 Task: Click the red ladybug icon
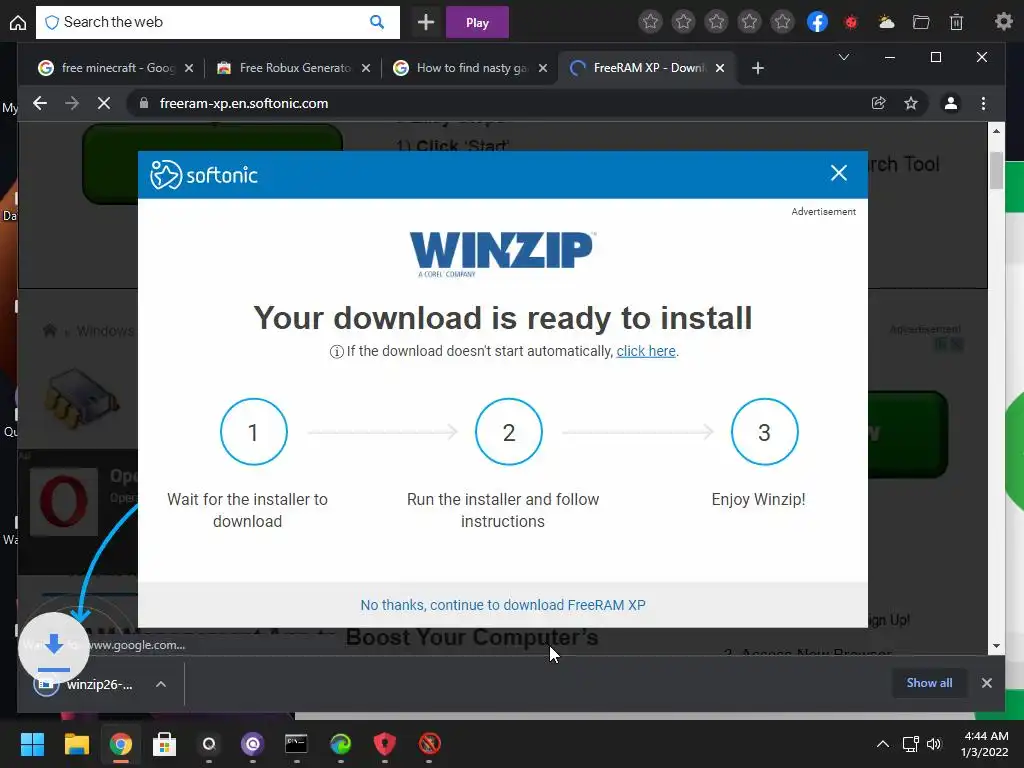pyautogui.click(x=851, y=22)
